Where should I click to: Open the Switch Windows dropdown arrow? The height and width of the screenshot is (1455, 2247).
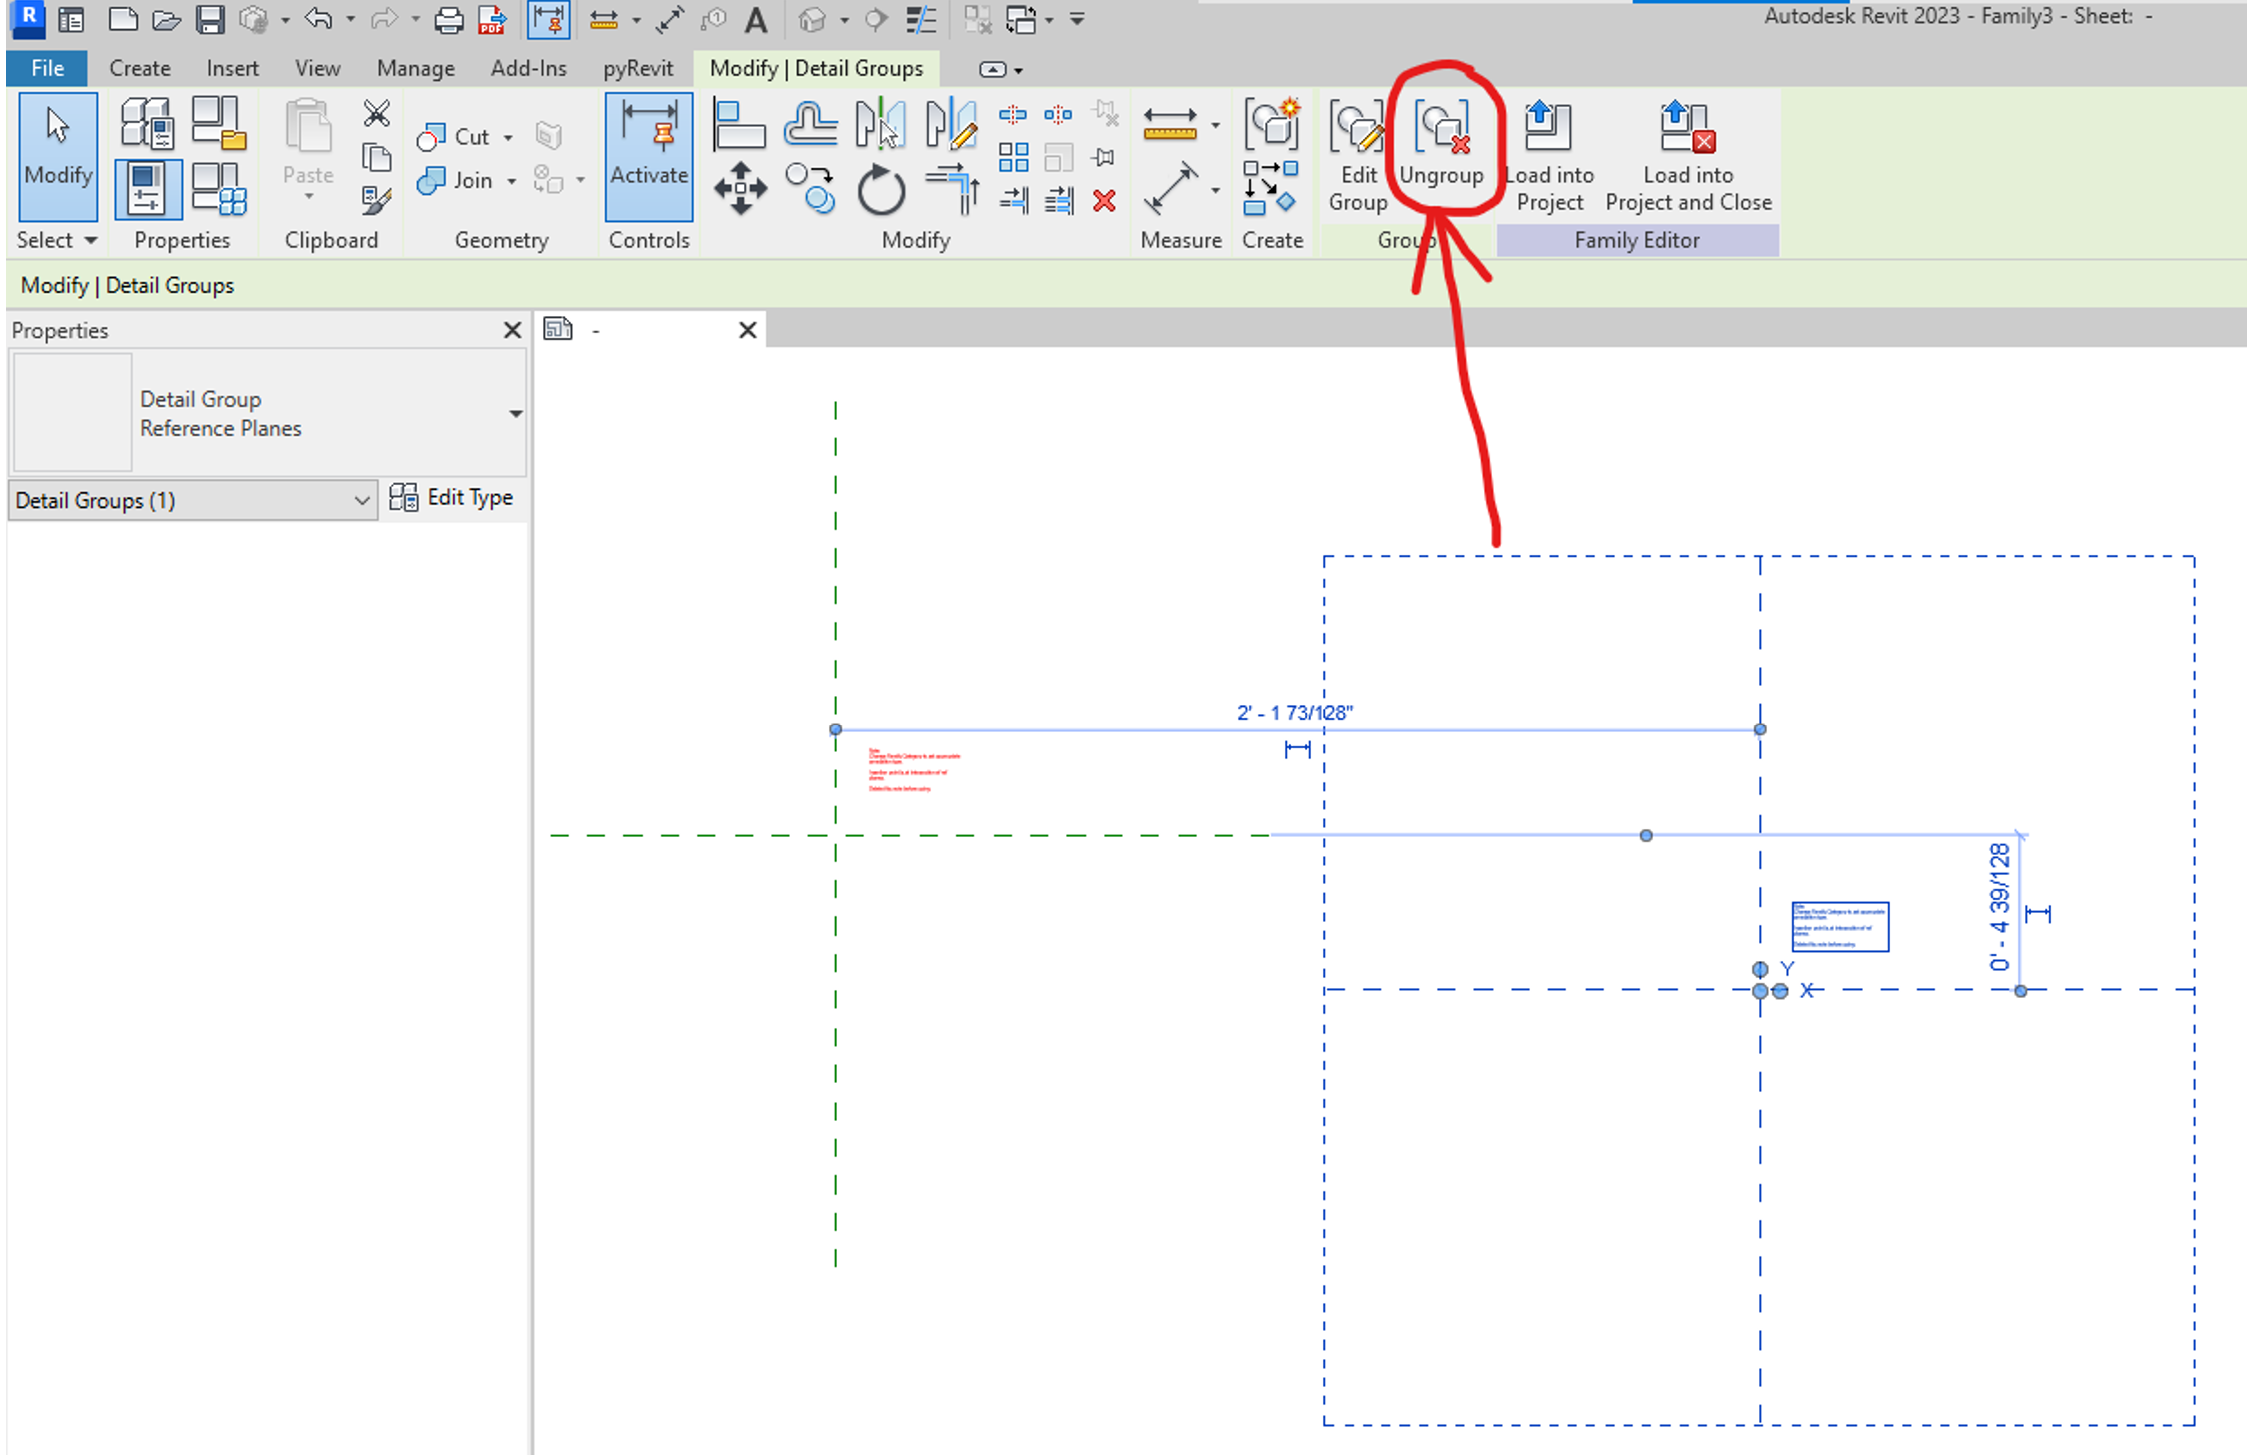click(1049, 19)
